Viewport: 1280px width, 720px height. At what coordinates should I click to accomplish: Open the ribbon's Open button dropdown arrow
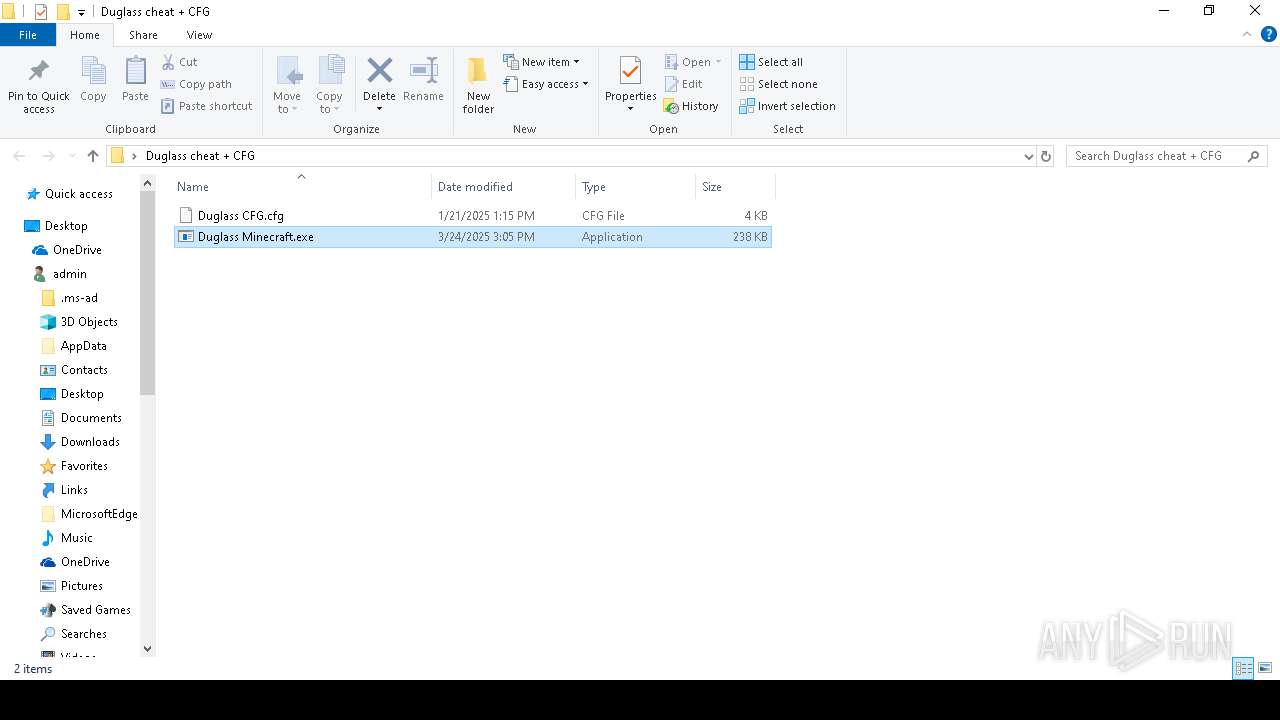pyautogui.click(x=718, y=62)
